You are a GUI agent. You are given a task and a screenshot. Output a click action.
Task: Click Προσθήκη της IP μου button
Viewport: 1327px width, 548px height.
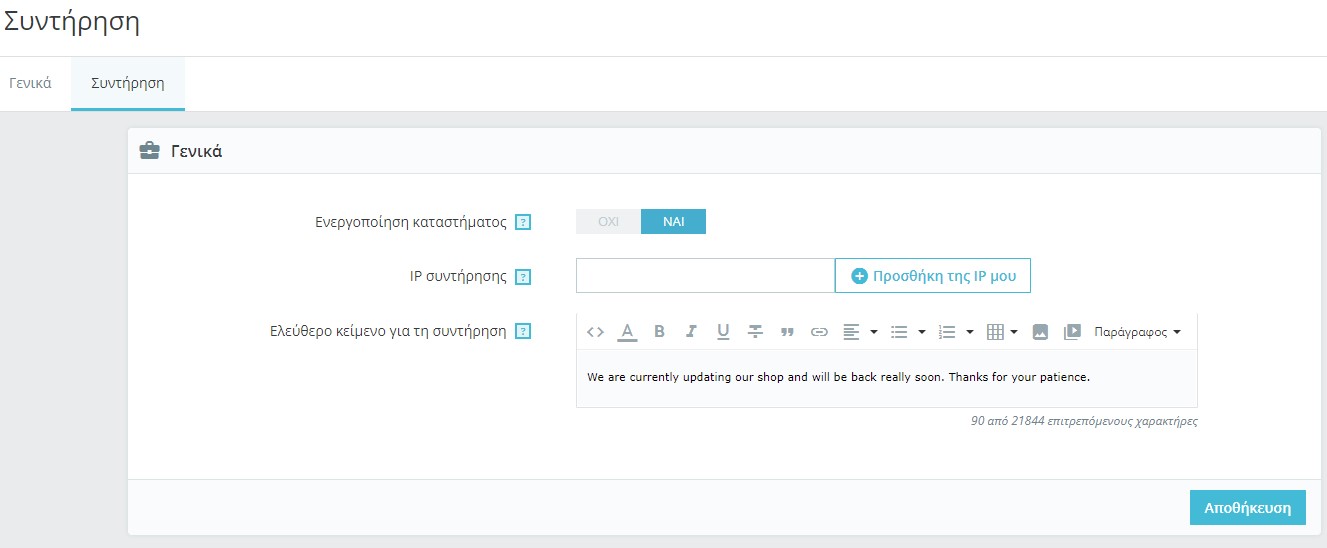point(933,276)
